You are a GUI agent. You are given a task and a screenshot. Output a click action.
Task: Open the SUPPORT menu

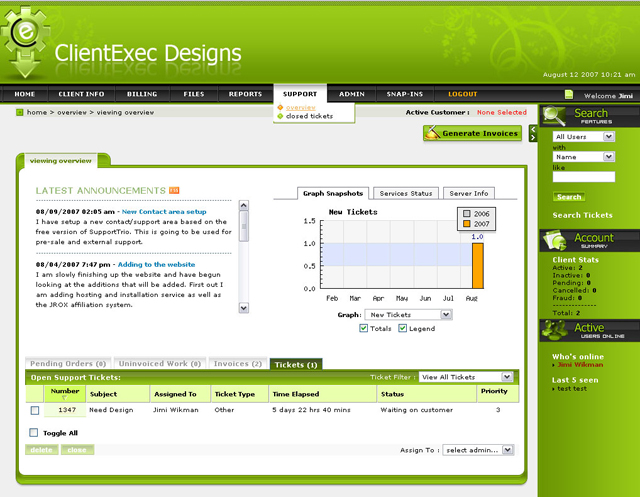[x=300, y=94]
